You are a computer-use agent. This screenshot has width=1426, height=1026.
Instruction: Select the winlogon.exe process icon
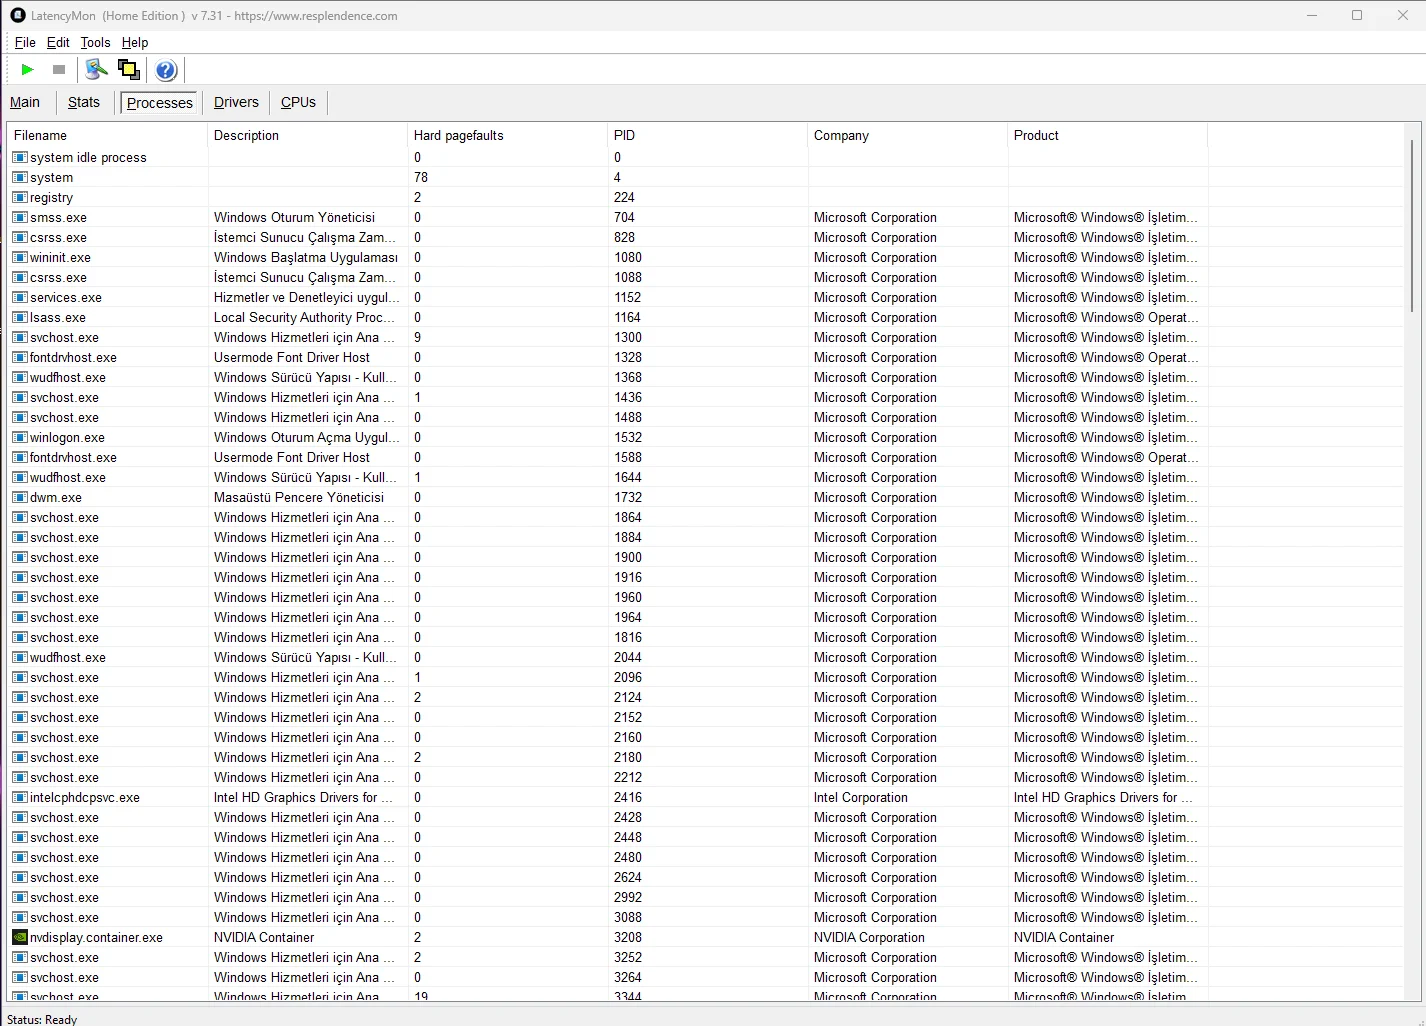point(20,437)
